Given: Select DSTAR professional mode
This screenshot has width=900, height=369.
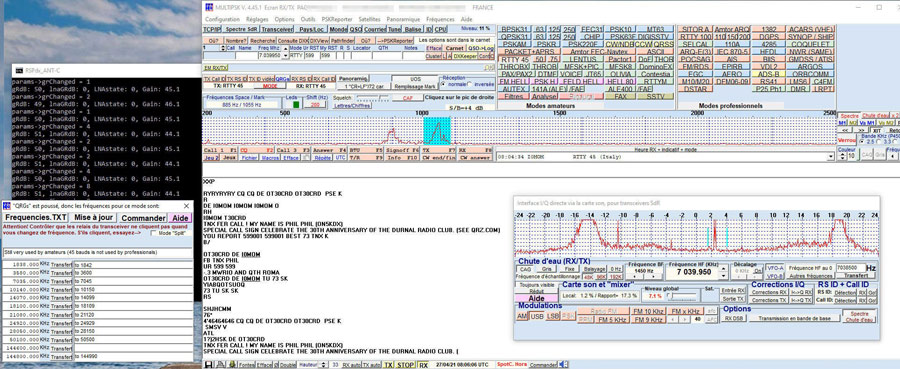Looking at the screenshot, I should 695,89.
